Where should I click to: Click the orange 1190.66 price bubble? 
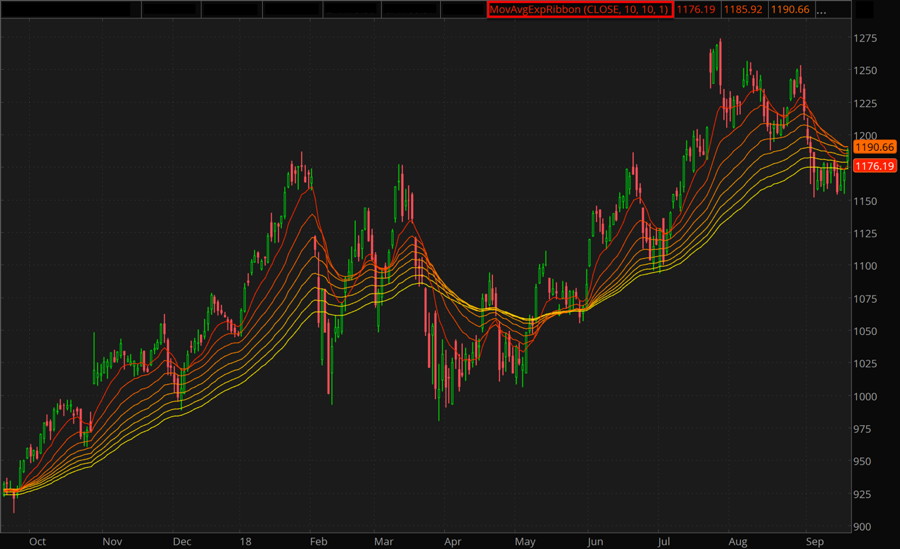coord(874,147)
